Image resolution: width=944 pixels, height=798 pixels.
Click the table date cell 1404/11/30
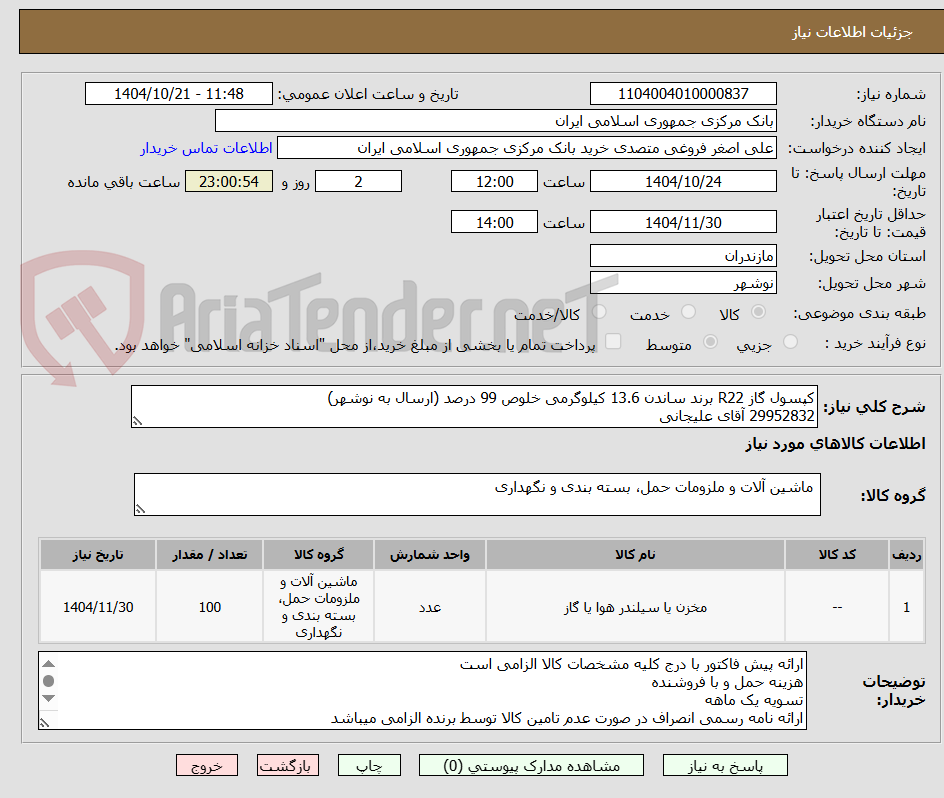(98, 607)
